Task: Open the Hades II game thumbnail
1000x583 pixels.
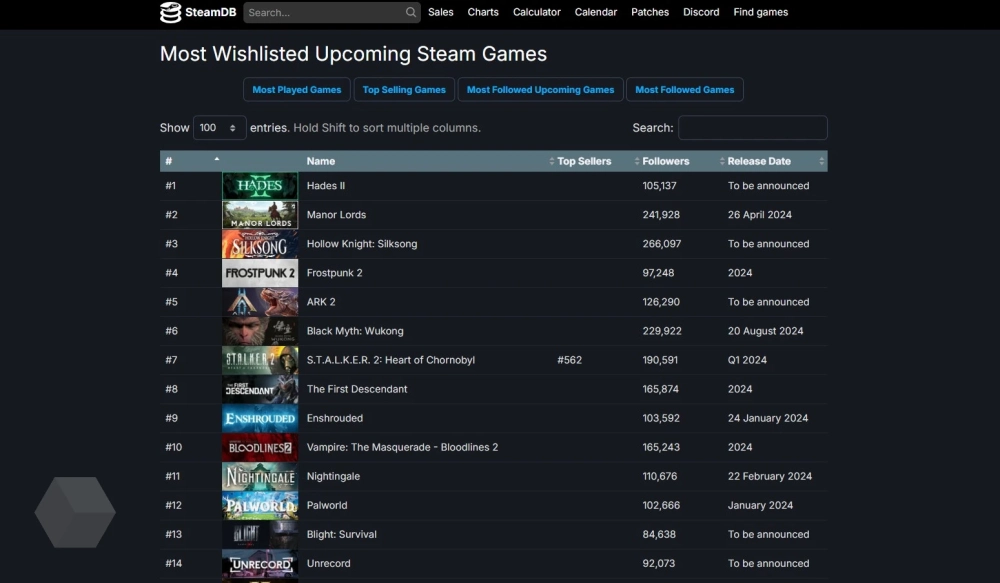Action: point(259,186)
